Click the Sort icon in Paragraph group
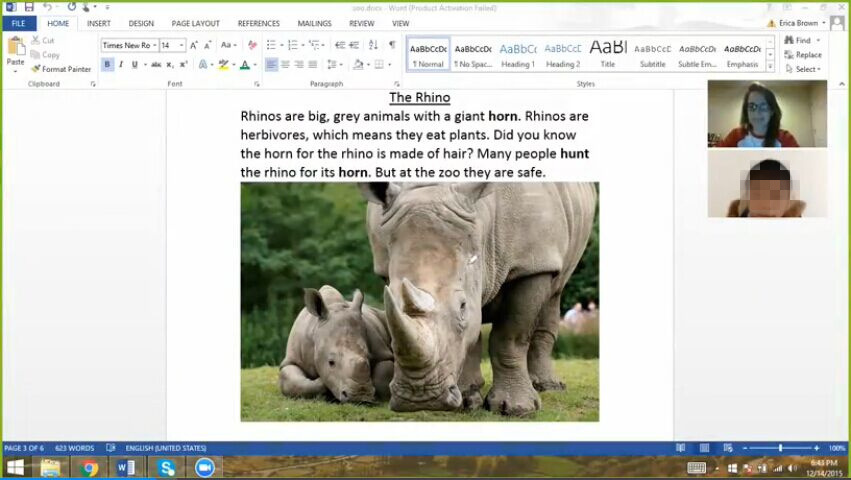The image size is (851, 480). (x=373, y=45)
